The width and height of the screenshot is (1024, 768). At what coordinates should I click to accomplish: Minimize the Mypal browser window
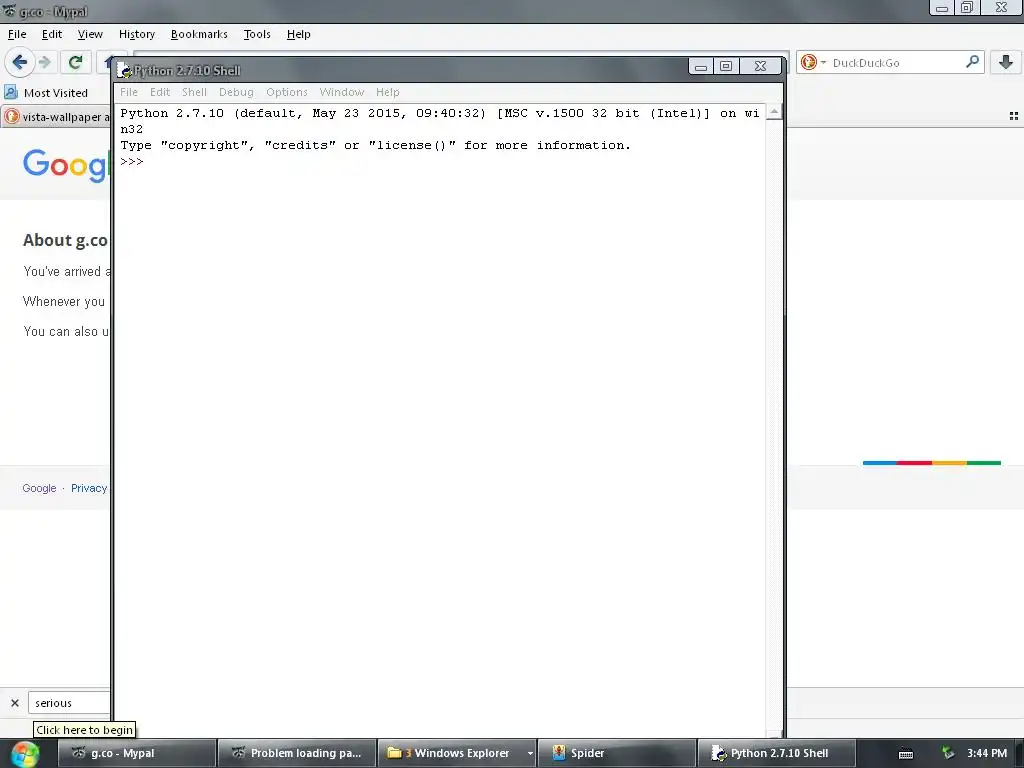pyautogui.click(x=942, y=7)
